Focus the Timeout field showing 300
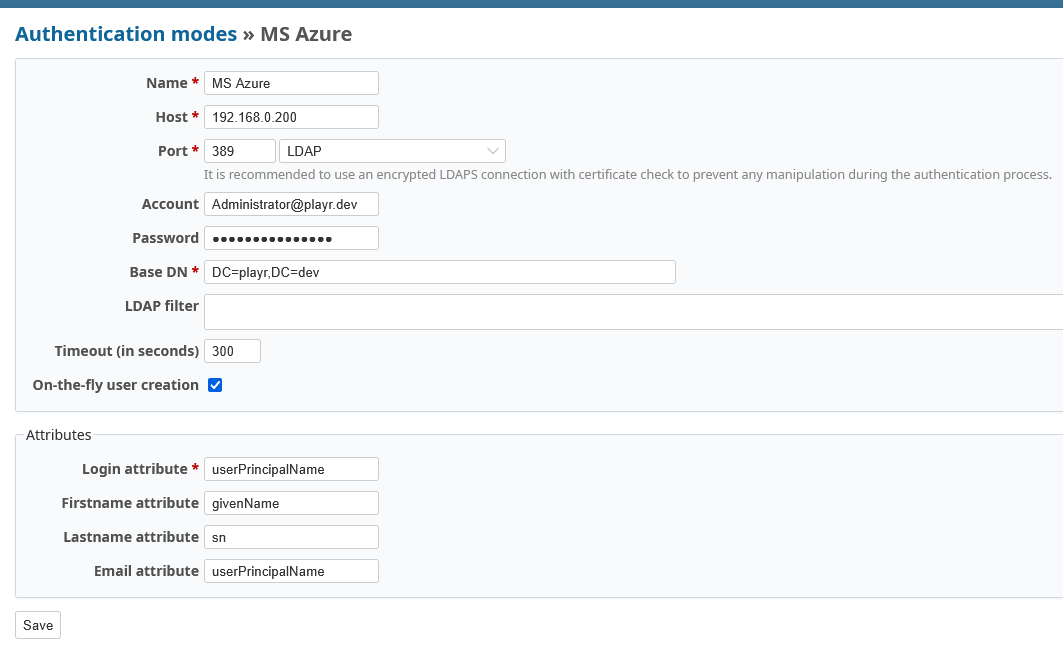Screen dimensions: 1063x661 232,351
